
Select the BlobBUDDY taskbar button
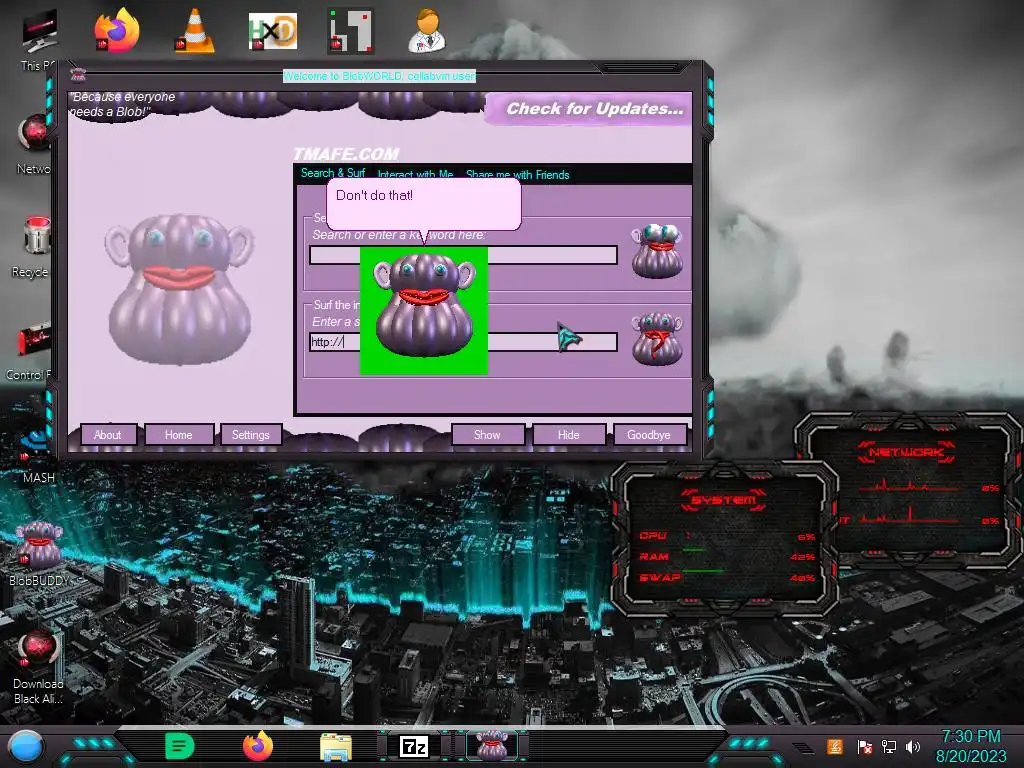click(492, 746)
